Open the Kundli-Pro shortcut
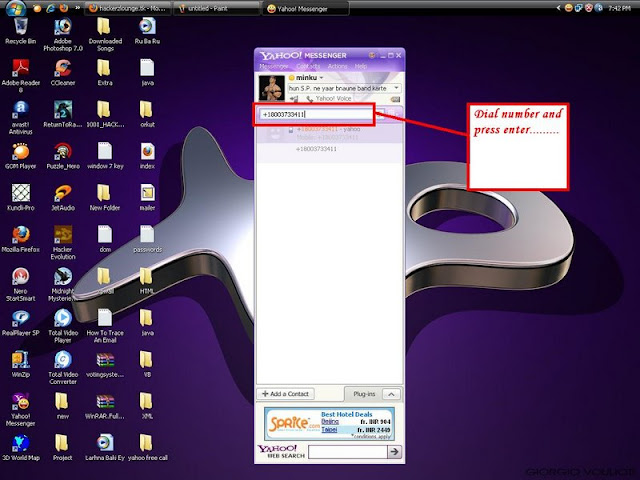The image size is (640, 480). [20, 198]
